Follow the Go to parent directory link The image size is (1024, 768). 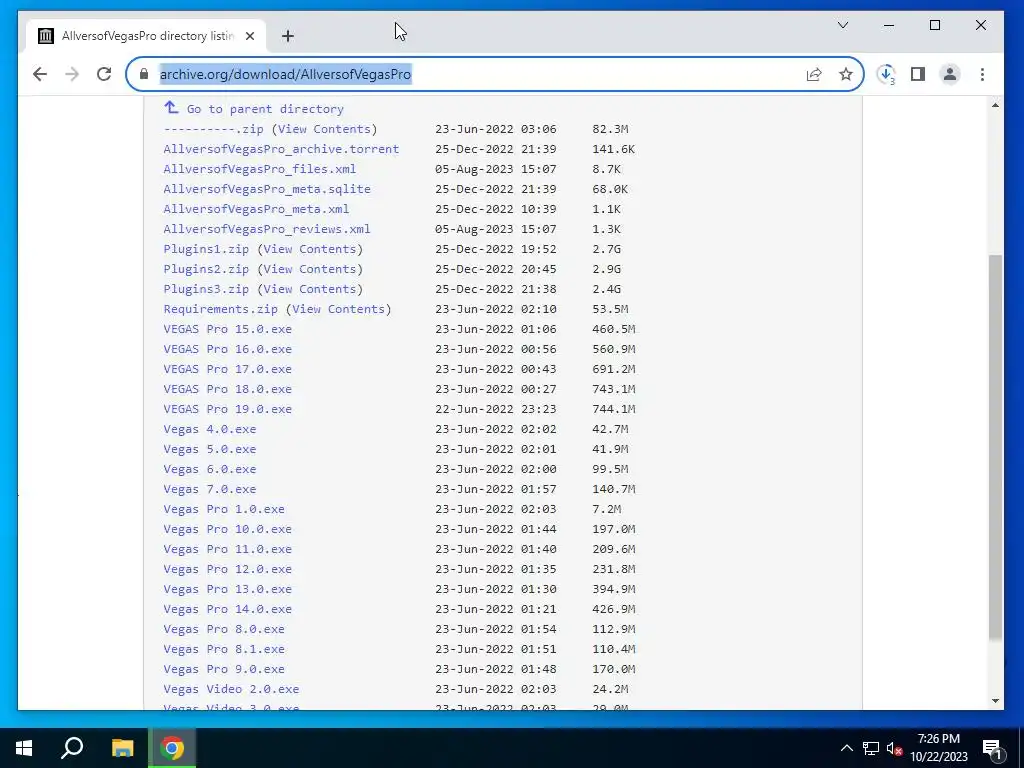coord(264,109)
